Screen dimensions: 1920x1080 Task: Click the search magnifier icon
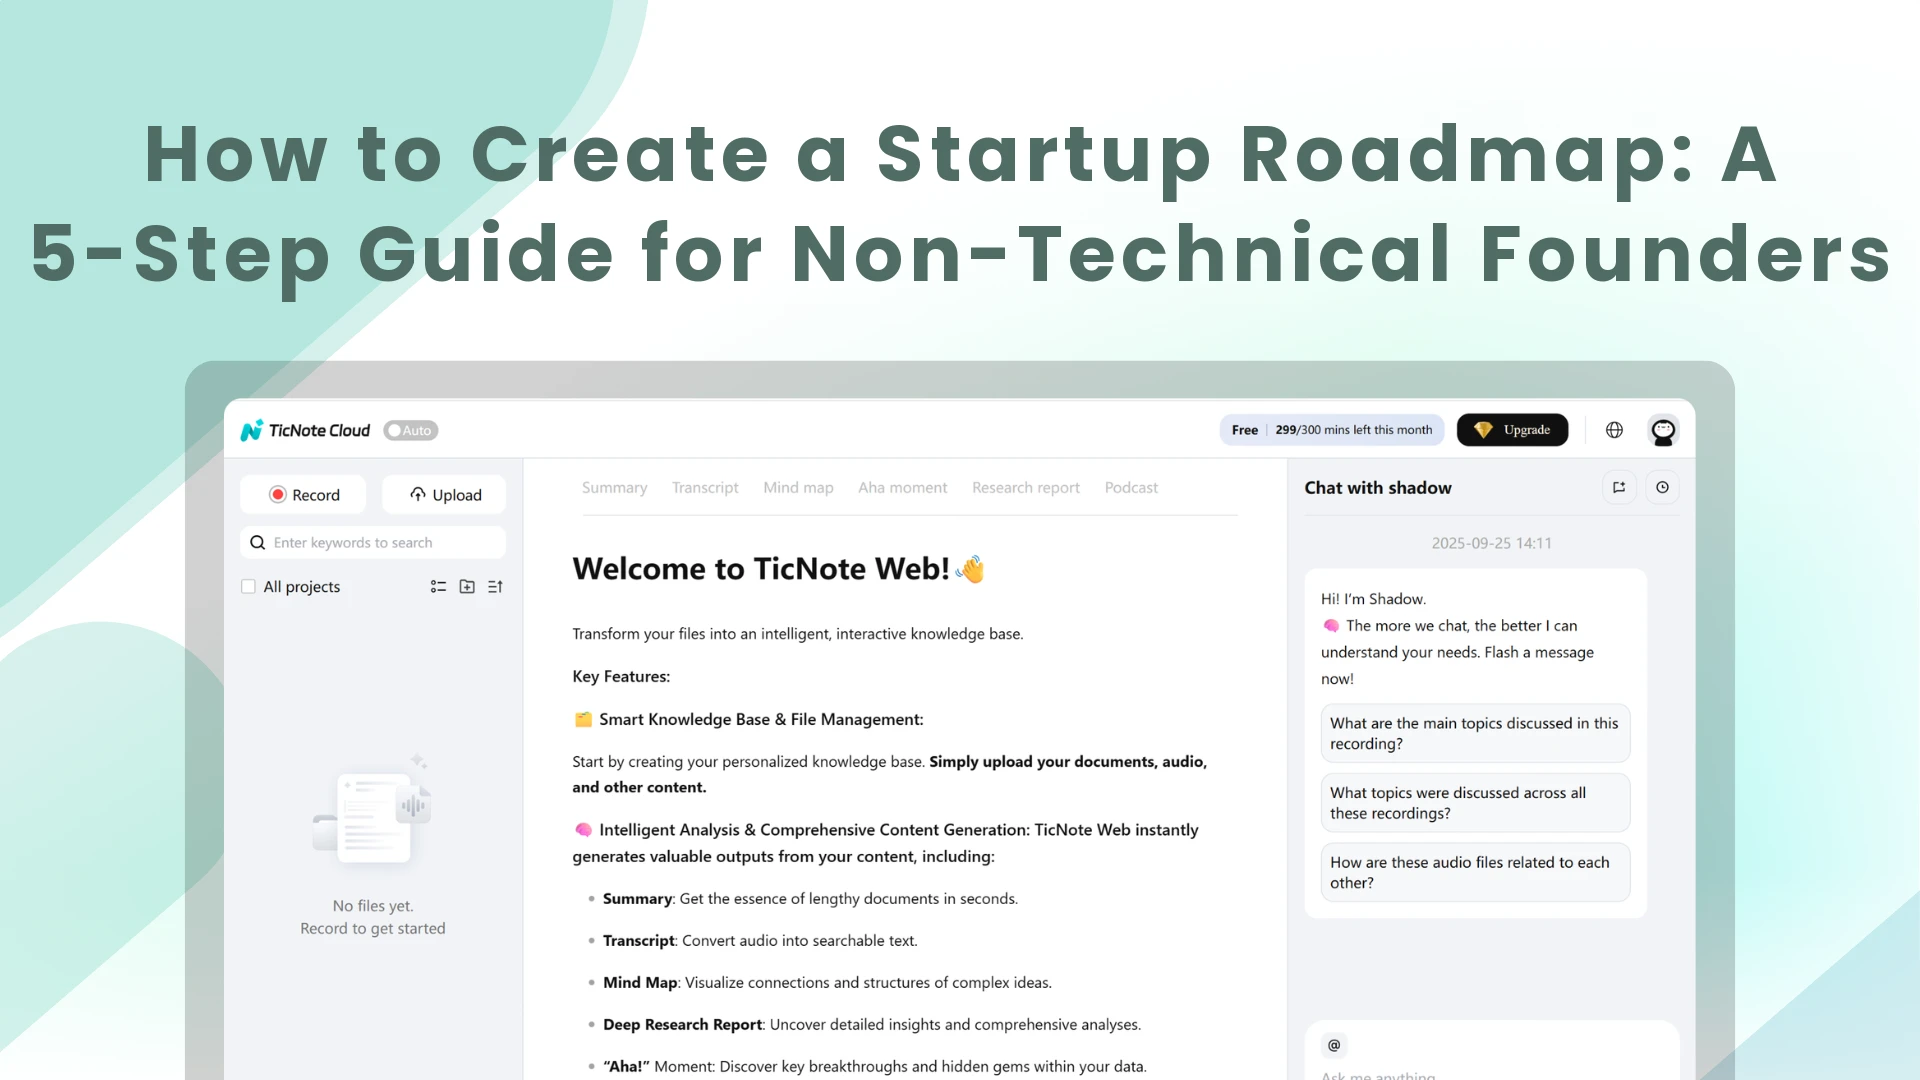pos(257,542)
